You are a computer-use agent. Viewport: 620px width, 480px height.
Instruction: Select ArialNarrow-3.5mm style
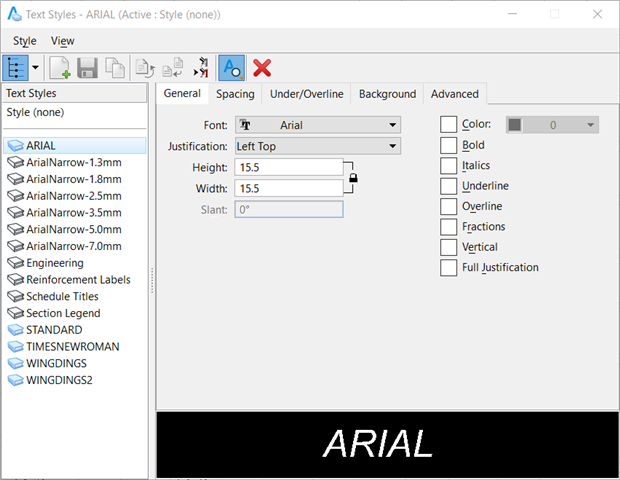tap(74, 213)
